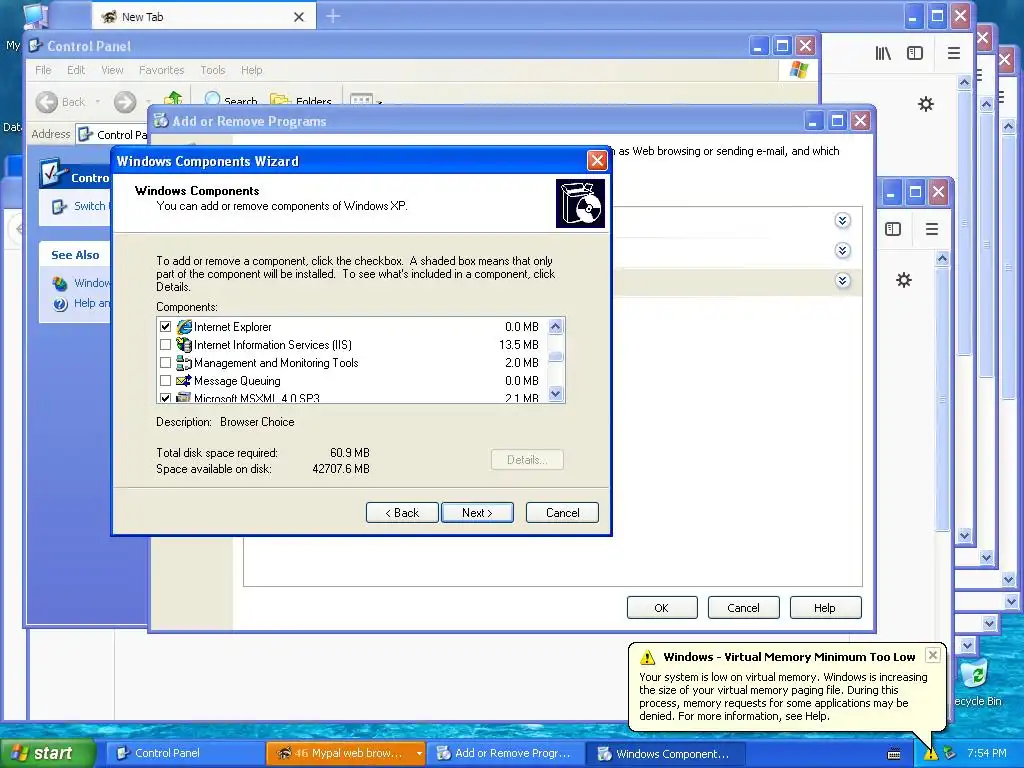
Task: Toggle sidebar icon in lower browser window
Action: coord(893,229)
